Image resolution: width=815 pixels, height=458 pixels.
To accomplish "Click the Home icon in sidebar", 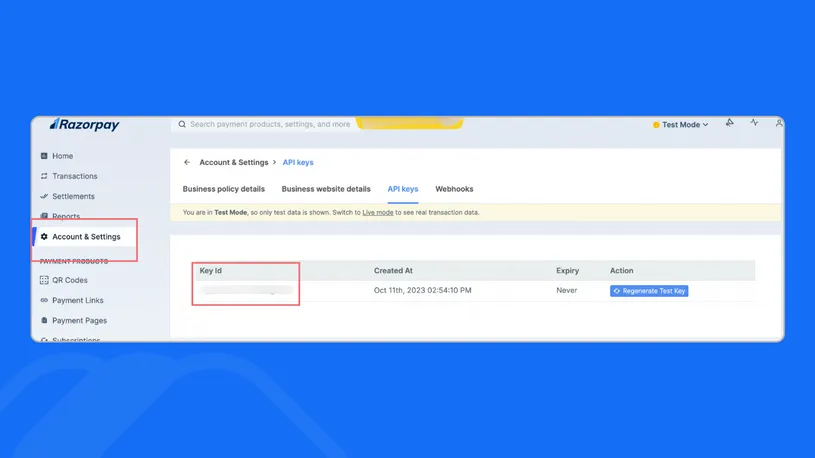I will click(44, 156).
